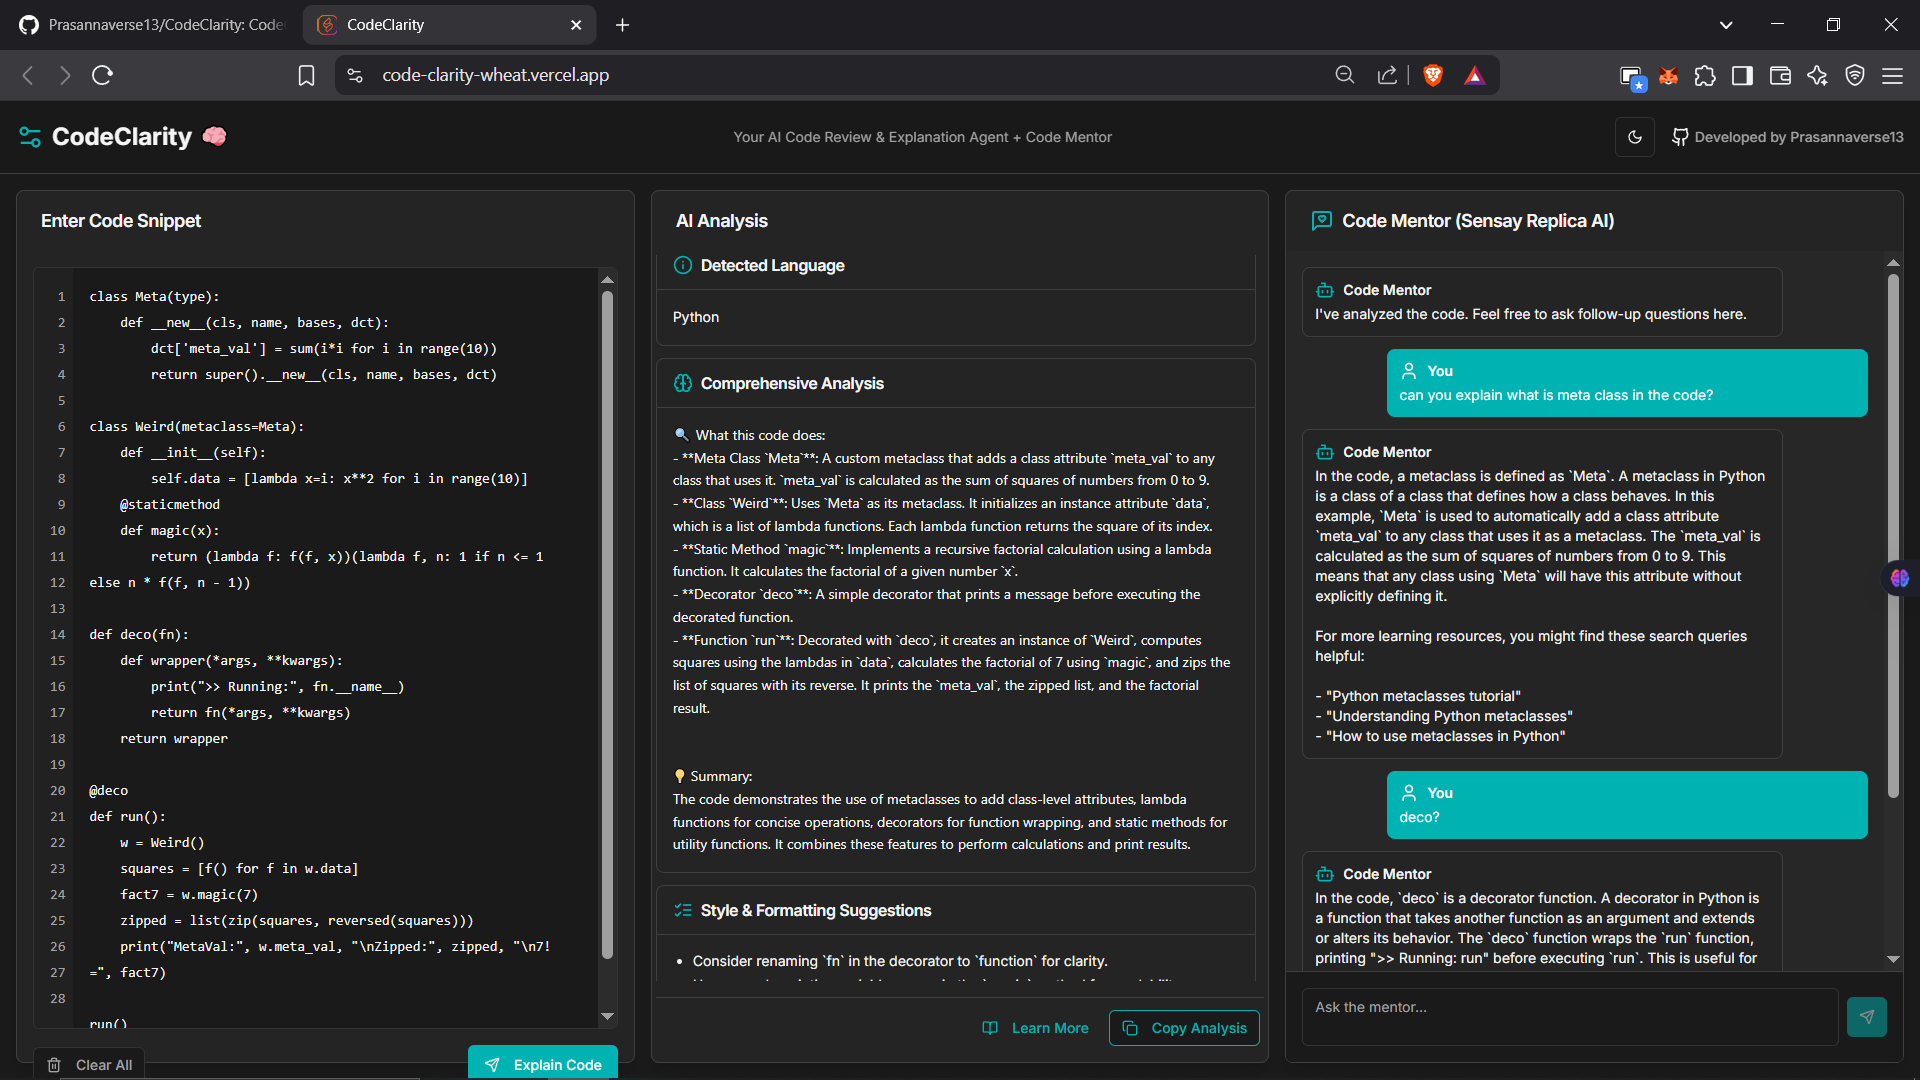1920x1080 pixels.
Task: Open the MetaMask extension
Action: (x=1668, y=75)
